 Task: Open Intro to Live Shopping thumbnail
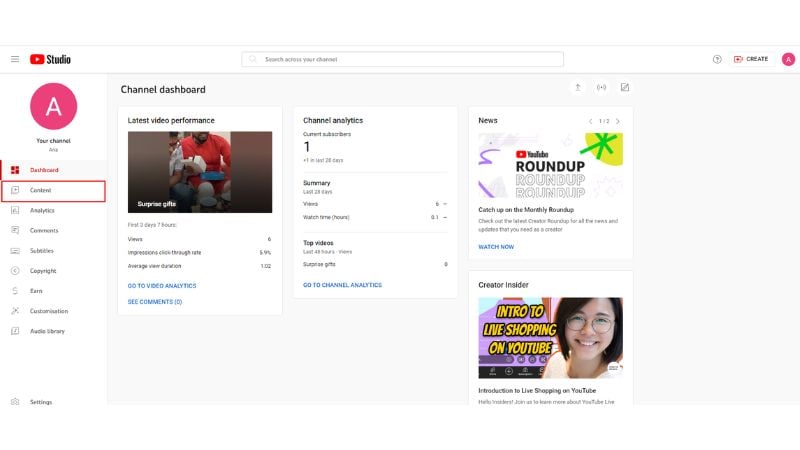click(x=551, y=338)
